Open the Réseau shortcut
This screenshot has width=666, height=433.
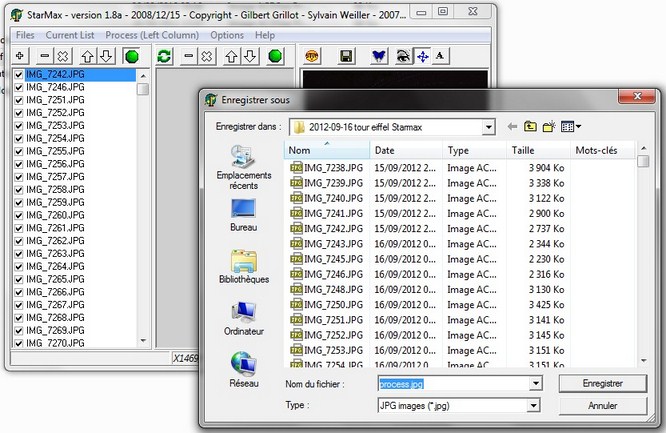[x=244, y=370]
